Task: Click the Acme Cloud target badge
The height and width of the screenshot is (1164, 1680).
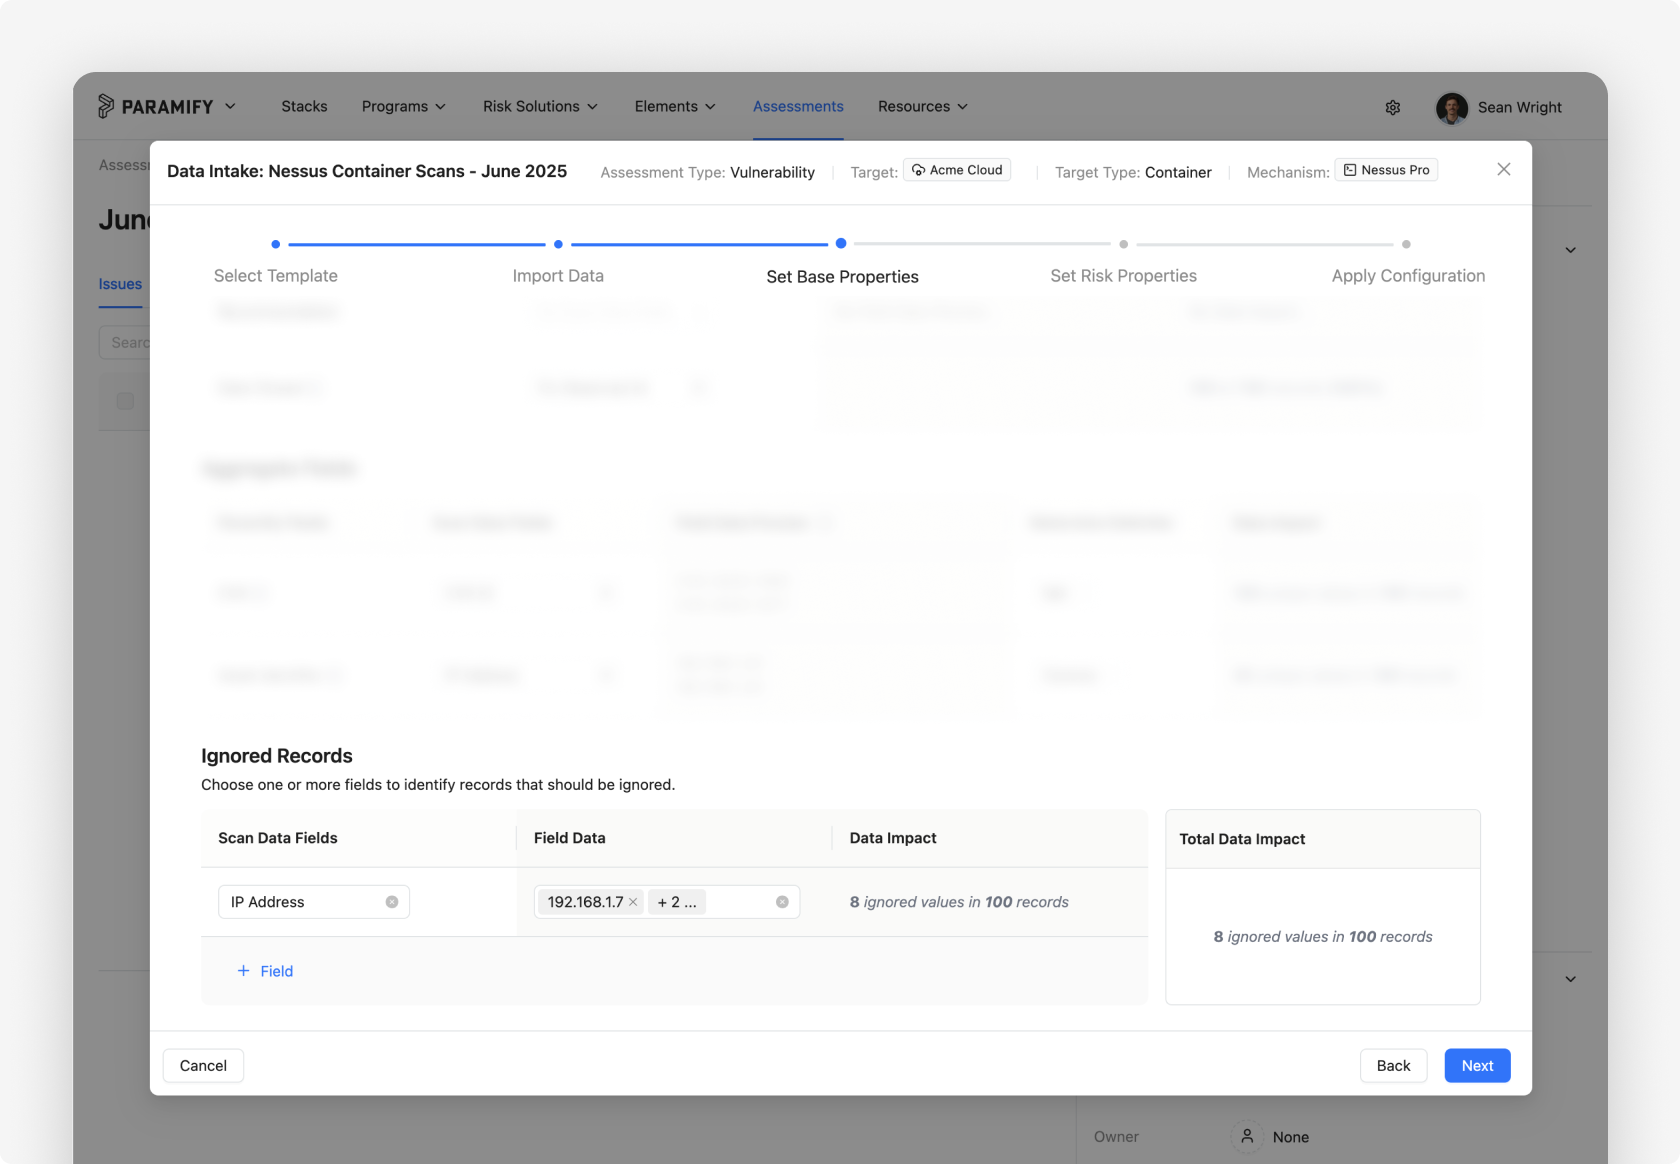Action: point(957,170)
